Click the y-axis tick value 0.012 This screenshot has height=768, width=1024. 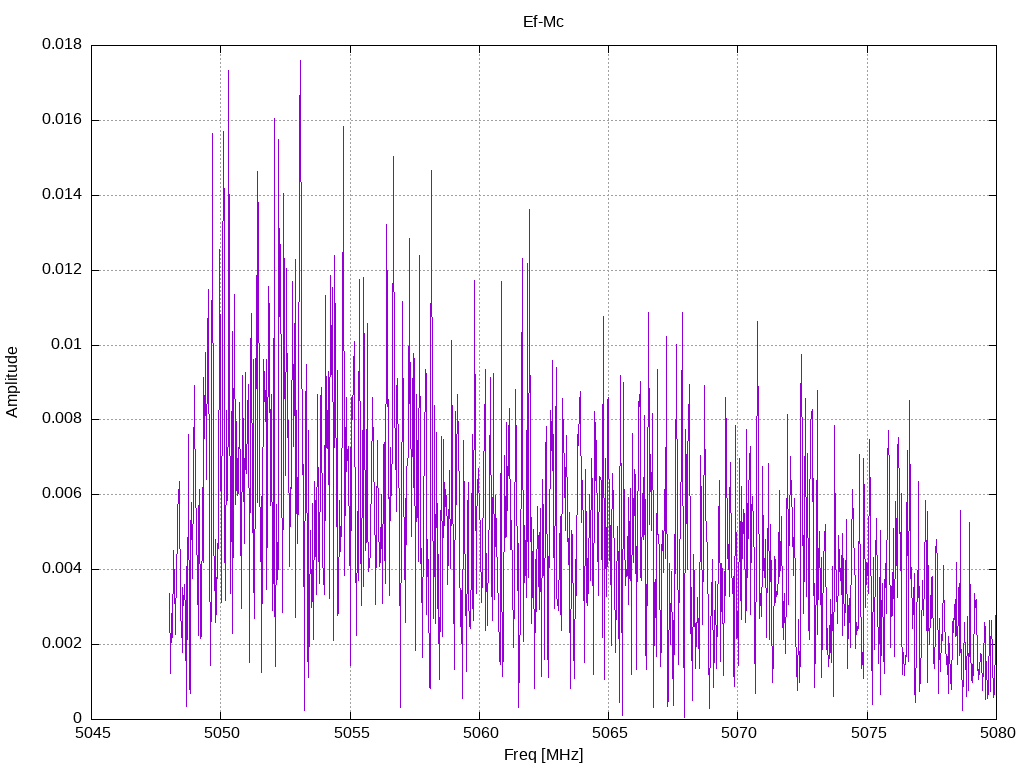click(x=62, y=269)
